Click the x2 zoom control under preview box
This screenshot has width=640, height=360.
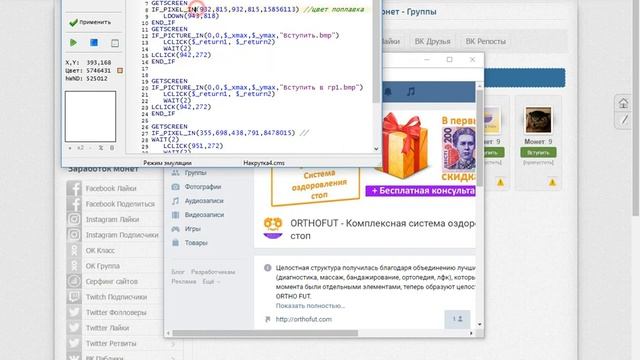pyautogui.click(x=80, y=148)
